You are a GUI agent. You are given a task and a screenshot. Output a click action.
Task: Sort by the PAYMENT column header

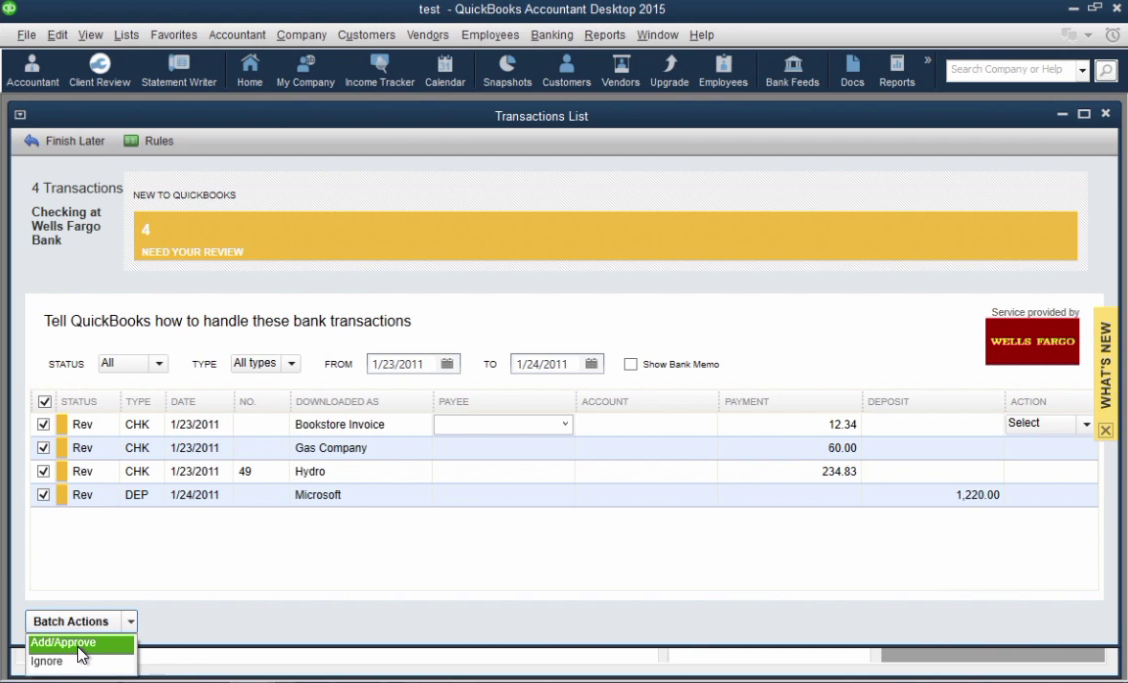click(747, 402)
